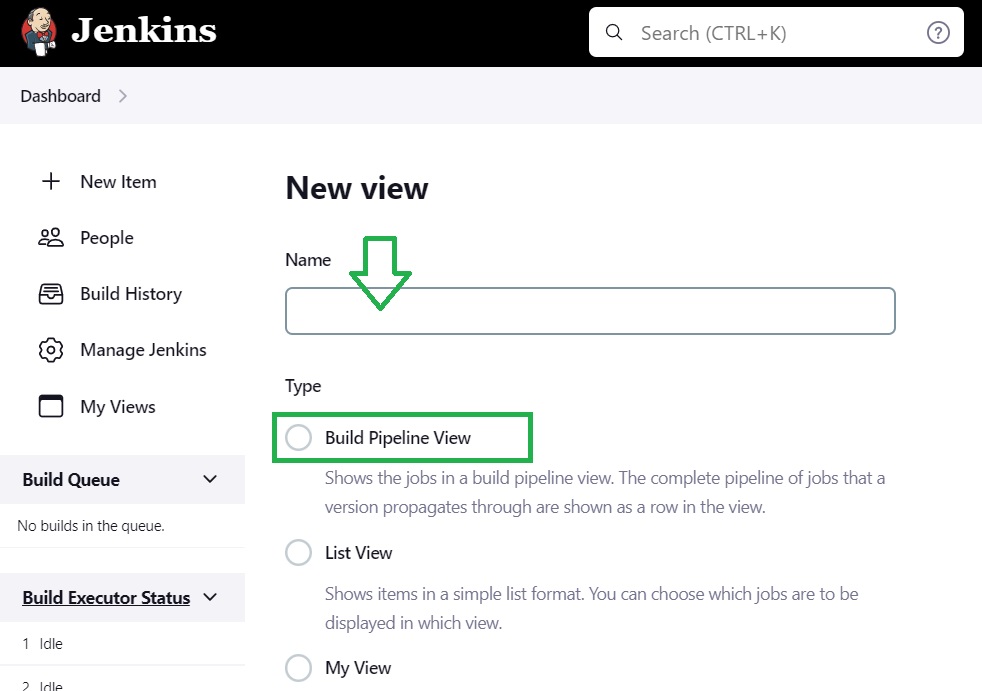Open the Build Executor Status link
Screen dimensions: 982x691
[x=106, y=598]
